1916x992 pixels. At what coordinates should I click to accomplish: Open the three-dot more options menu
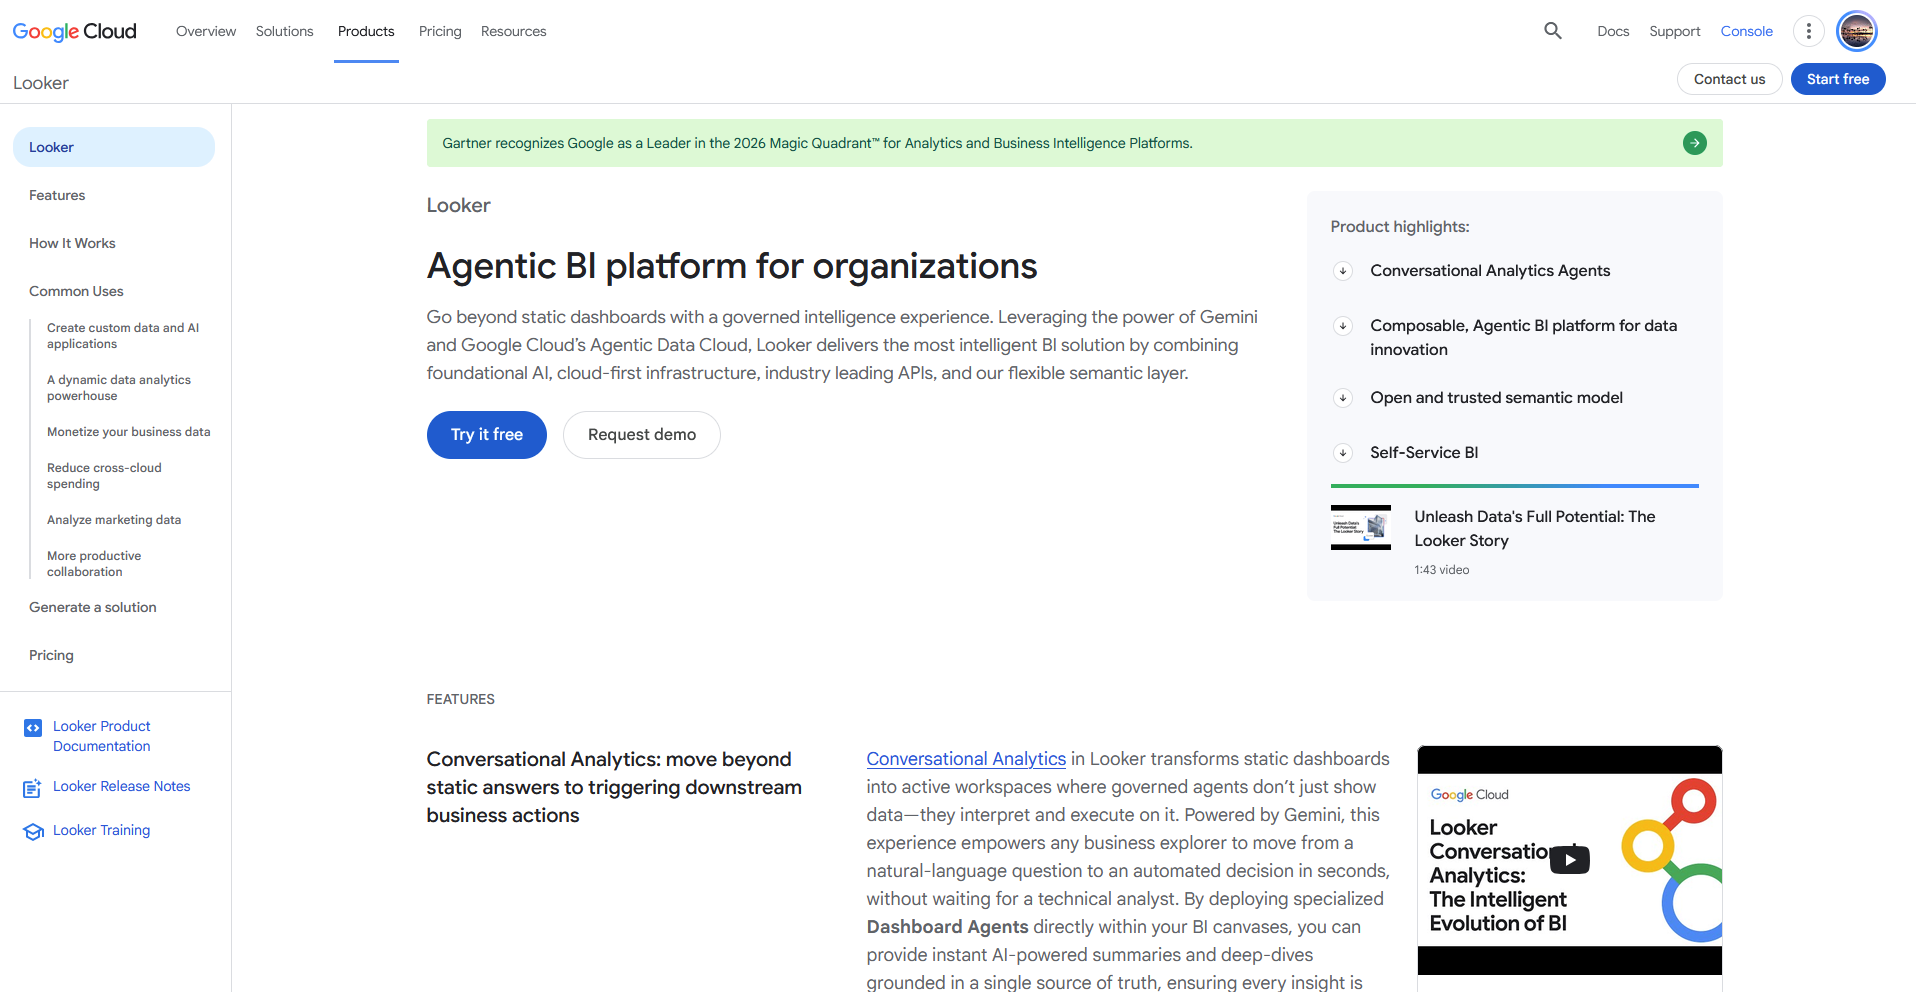point(1808,31)
